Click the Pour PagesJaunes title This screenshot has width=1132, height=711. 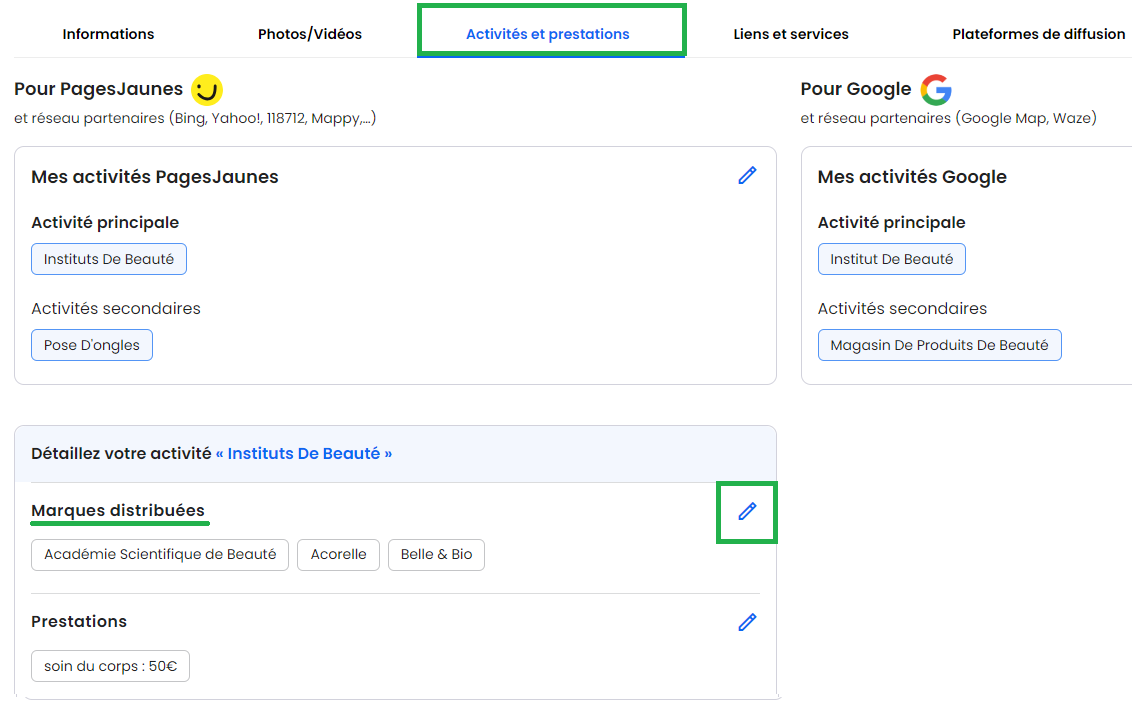coord(98,89)
